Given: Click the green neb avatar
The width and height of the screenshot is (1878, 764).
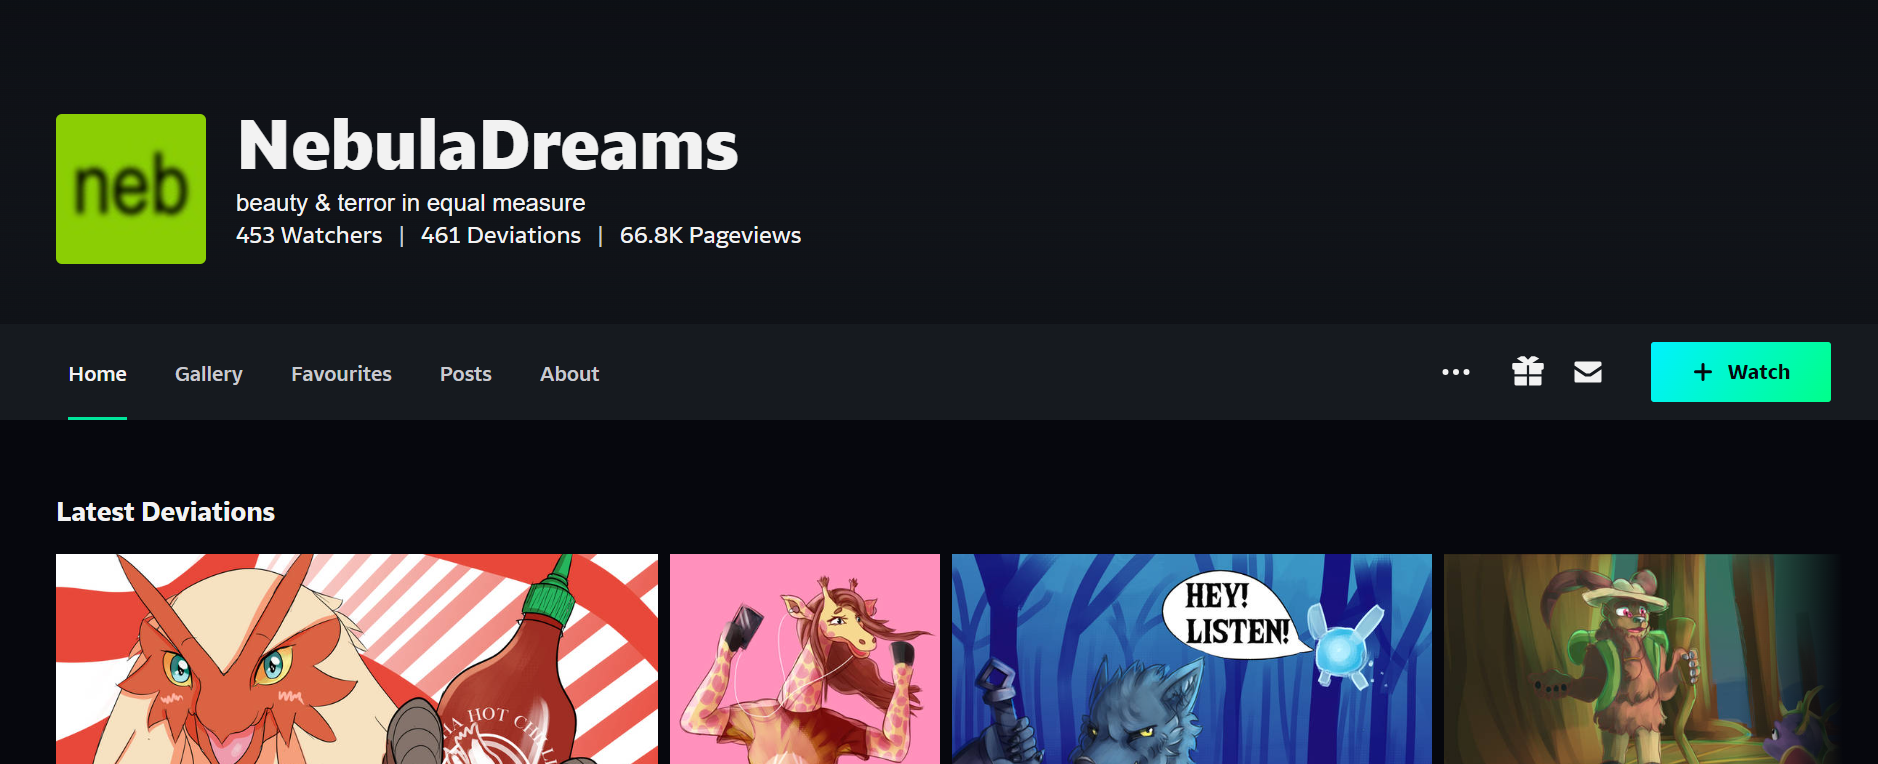Looking at the screenshot, I should coord(131,189).
